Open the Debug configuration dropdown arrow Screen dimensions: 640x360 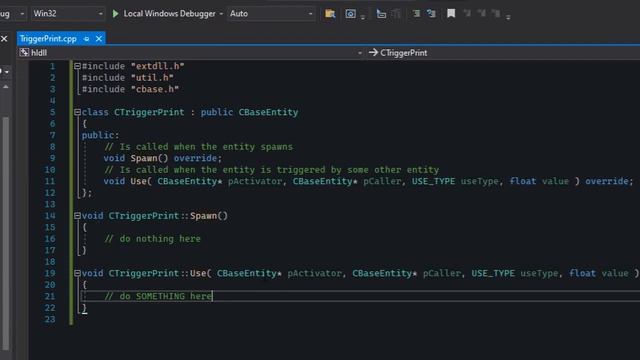coord(22,14)
